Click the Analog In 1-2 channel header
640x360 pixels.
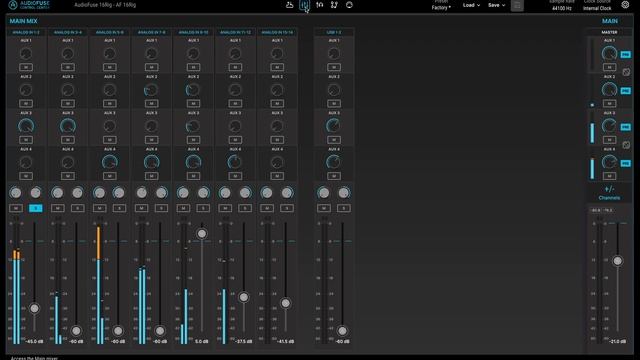pyautogui.click(x=26, y=32)
